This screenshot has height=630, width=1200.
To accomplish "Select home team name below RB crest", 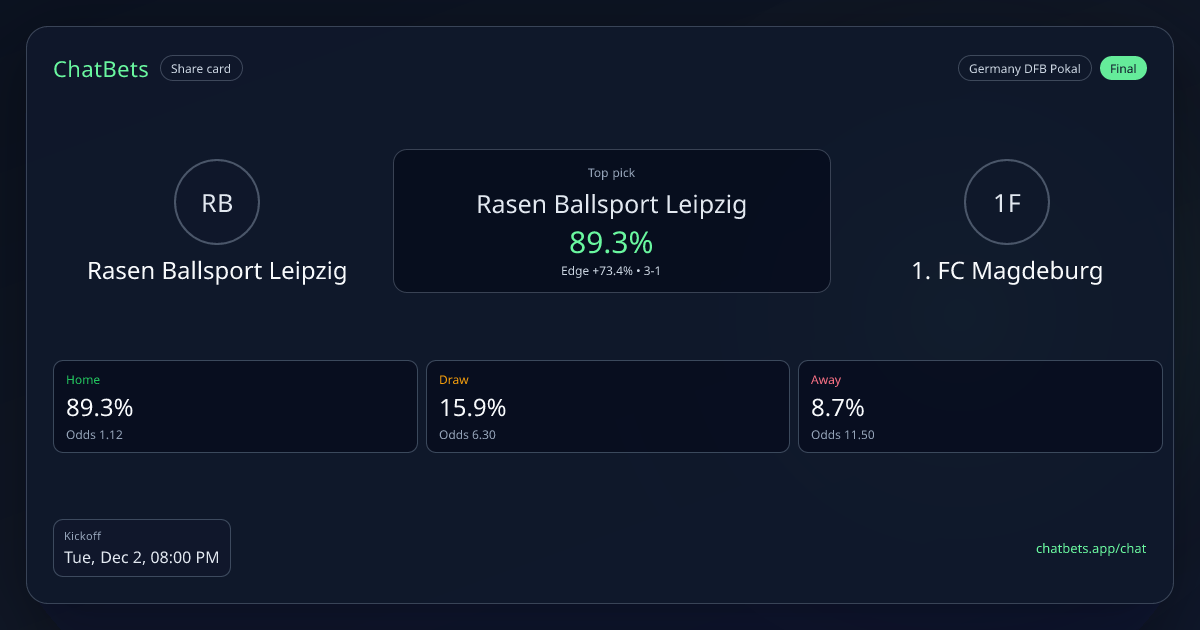I will pos(217,271).
